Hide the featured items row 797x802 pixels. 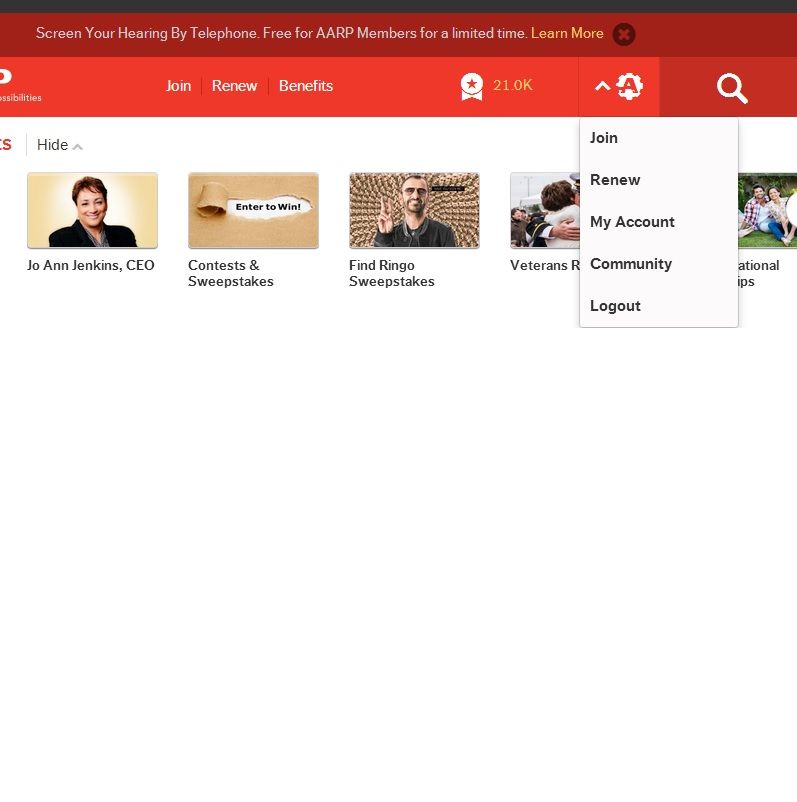click(x=59, y=145)
